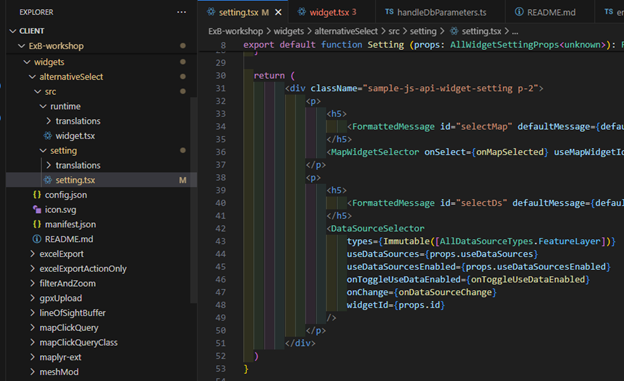624x381 pixels.
Task: Click MapWidgetSelector on line 36
Action: tap(375, 152)
